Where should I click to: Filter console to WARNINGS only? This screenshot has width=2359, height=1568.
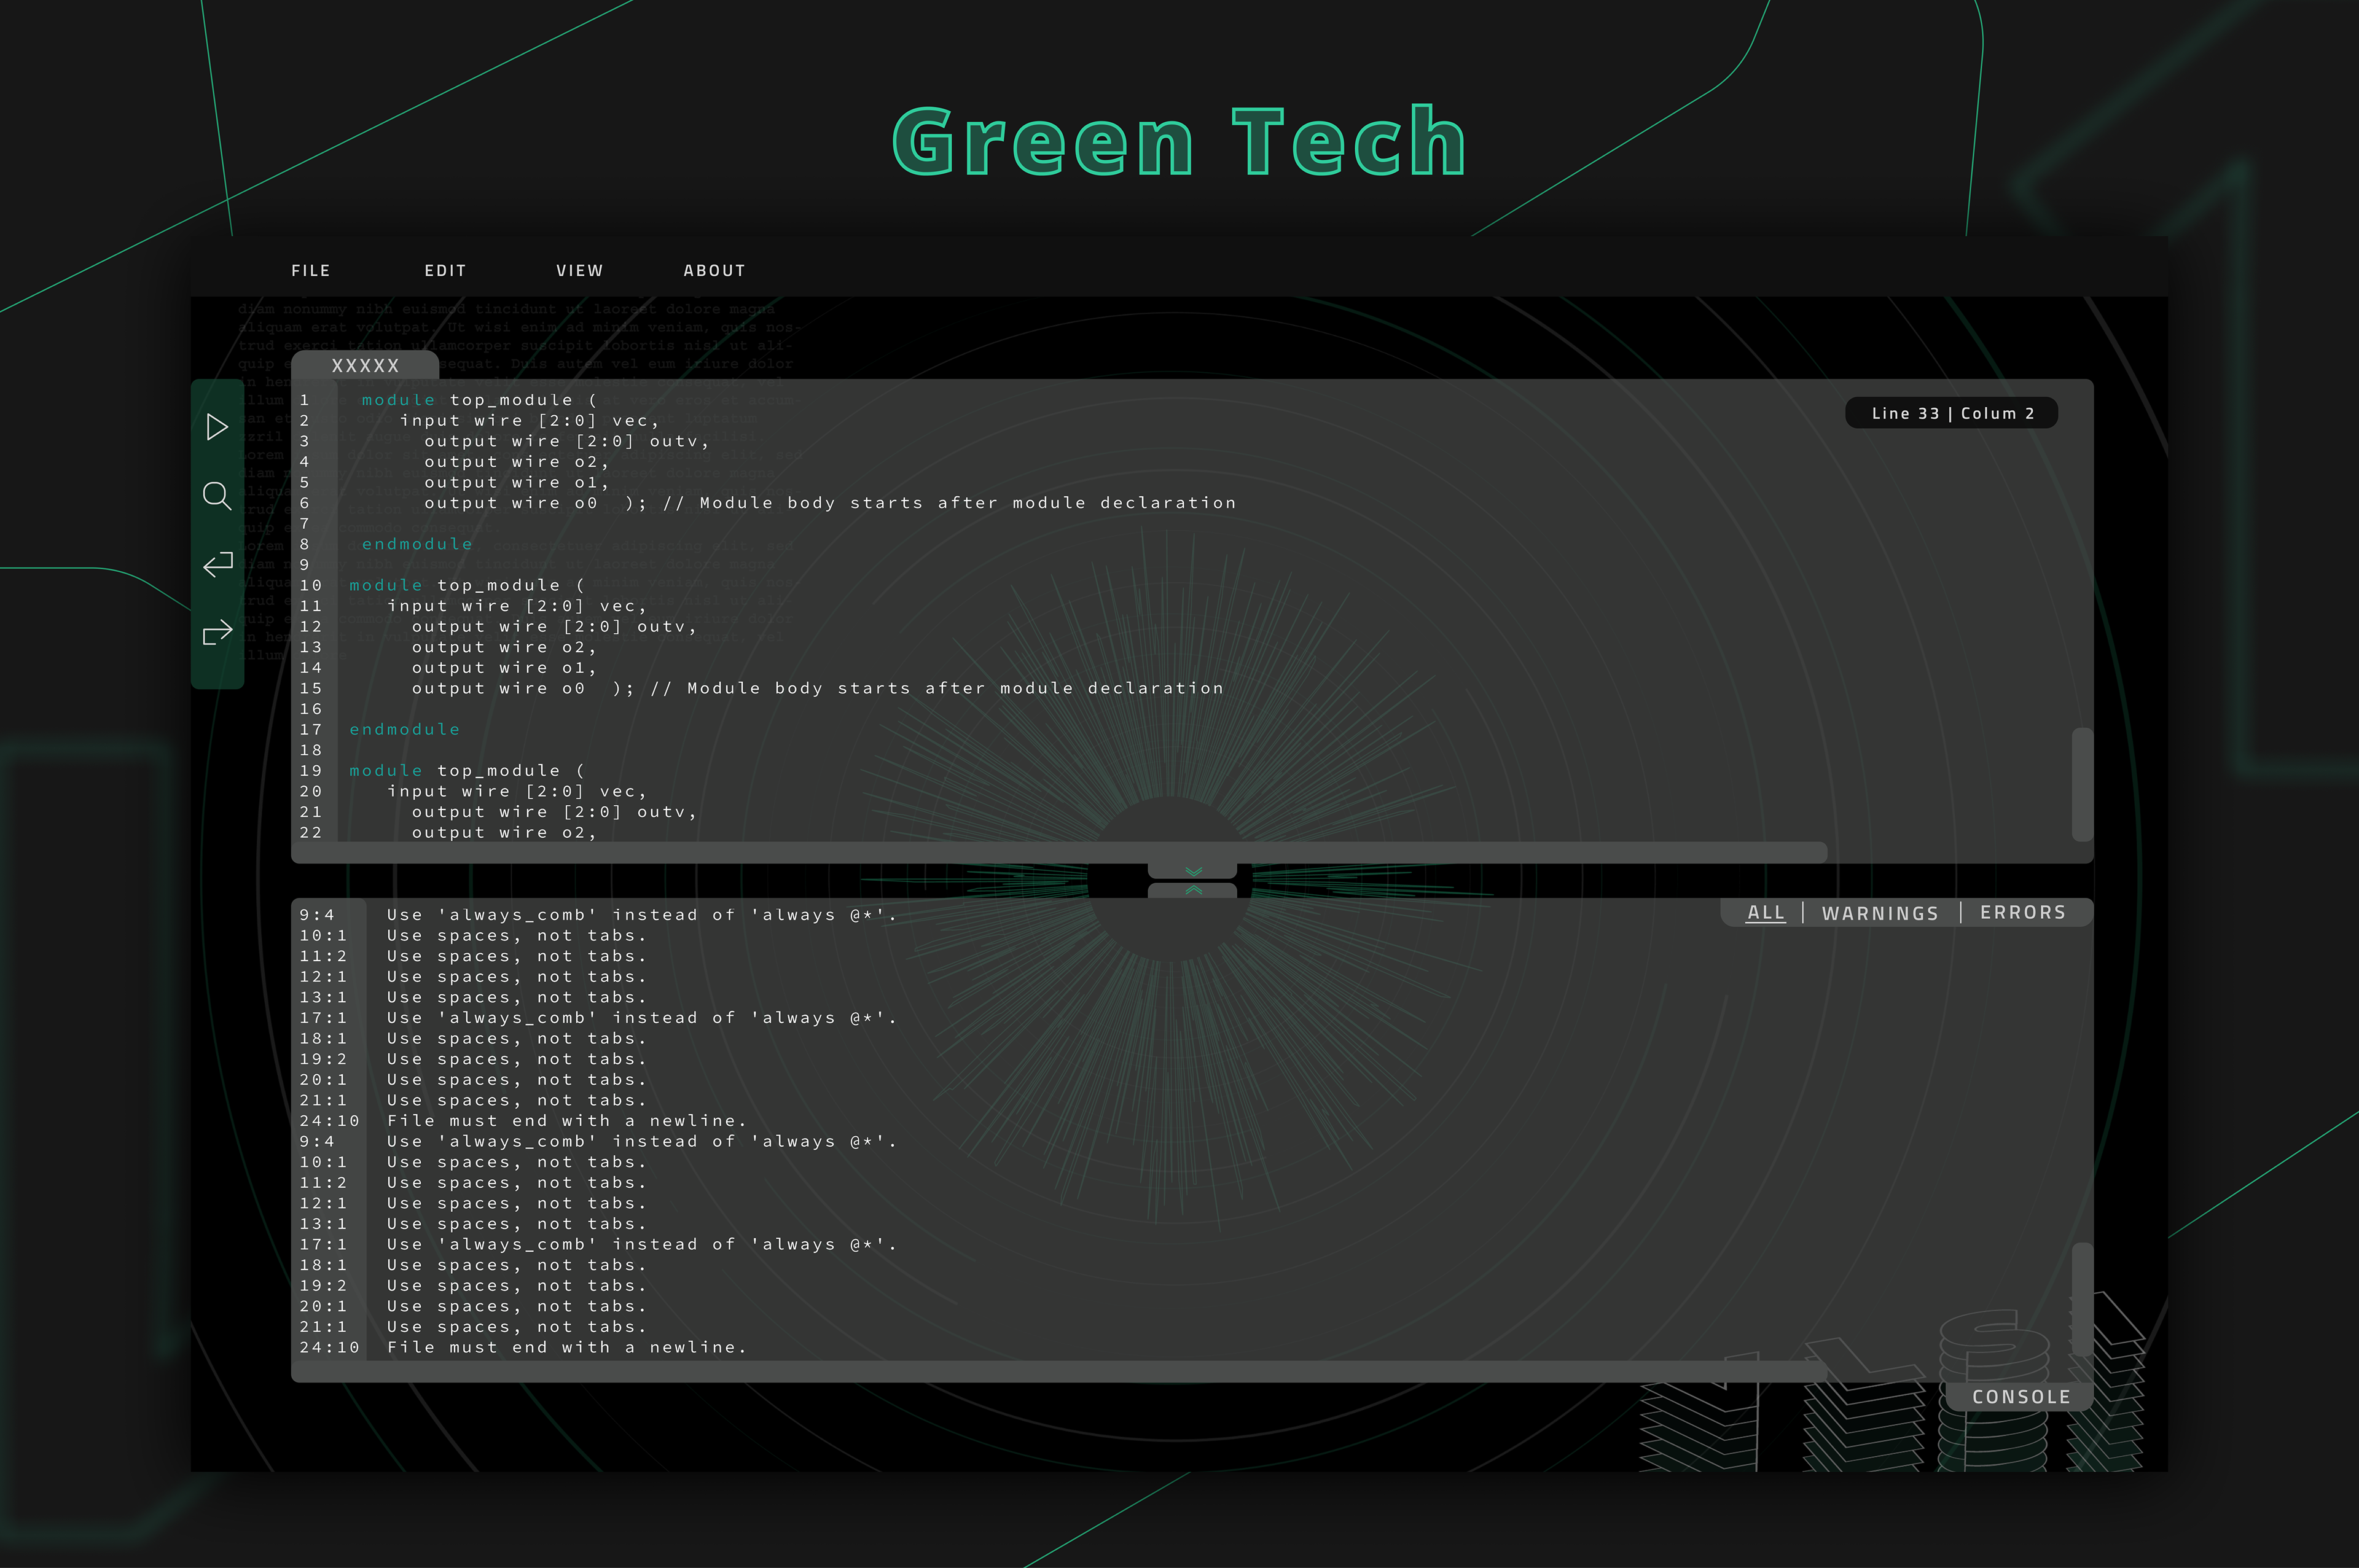click(x=1880, y=913)
